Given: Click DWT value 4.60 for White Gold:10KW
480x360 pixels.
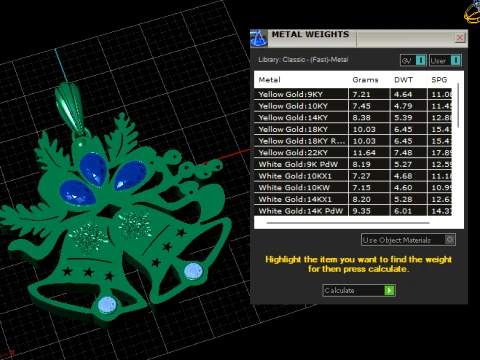Looking at the screenshot, I should coord(403,188).
